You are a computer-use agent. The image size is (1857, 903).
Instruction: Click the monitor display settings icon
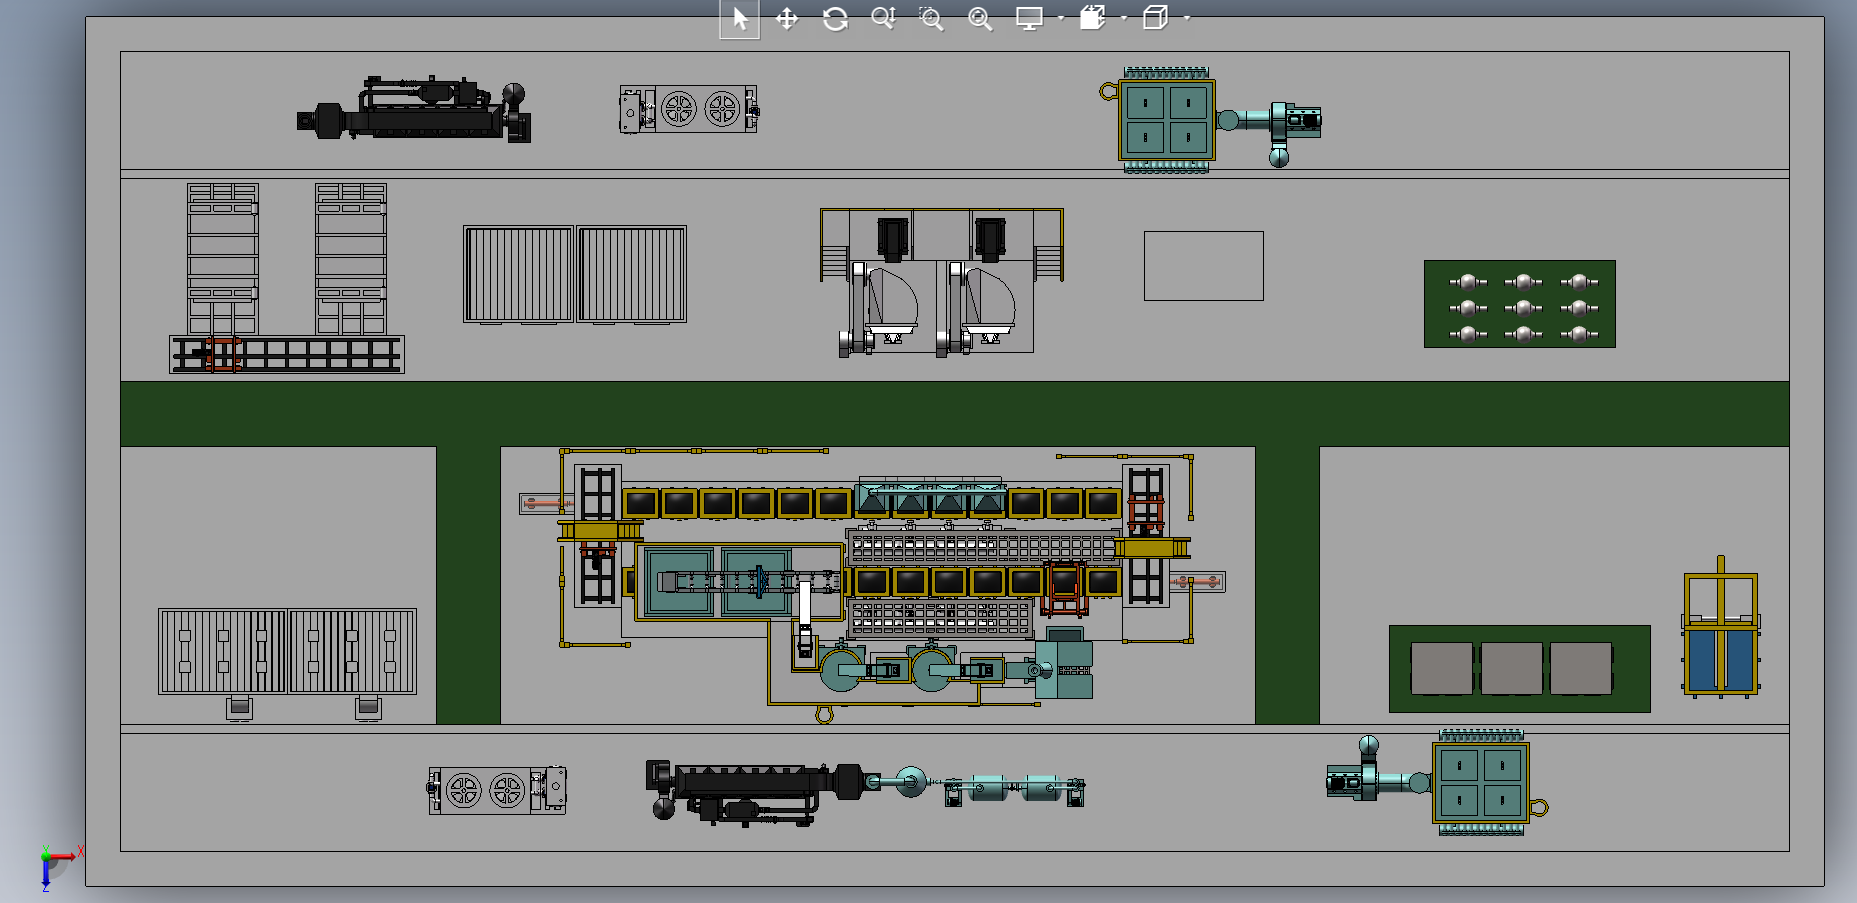pos(1029,19)
